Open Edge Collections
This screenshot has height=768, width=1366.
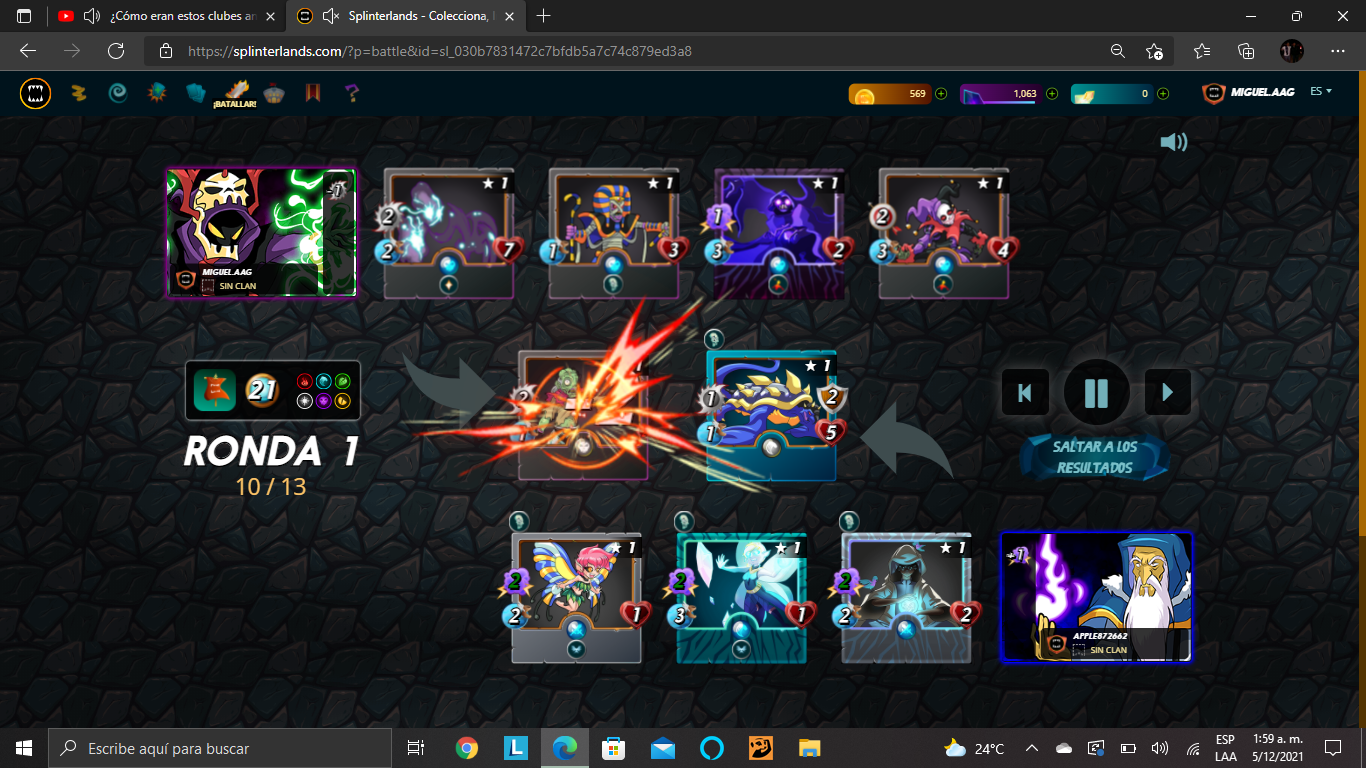[x=1246, y=51]
